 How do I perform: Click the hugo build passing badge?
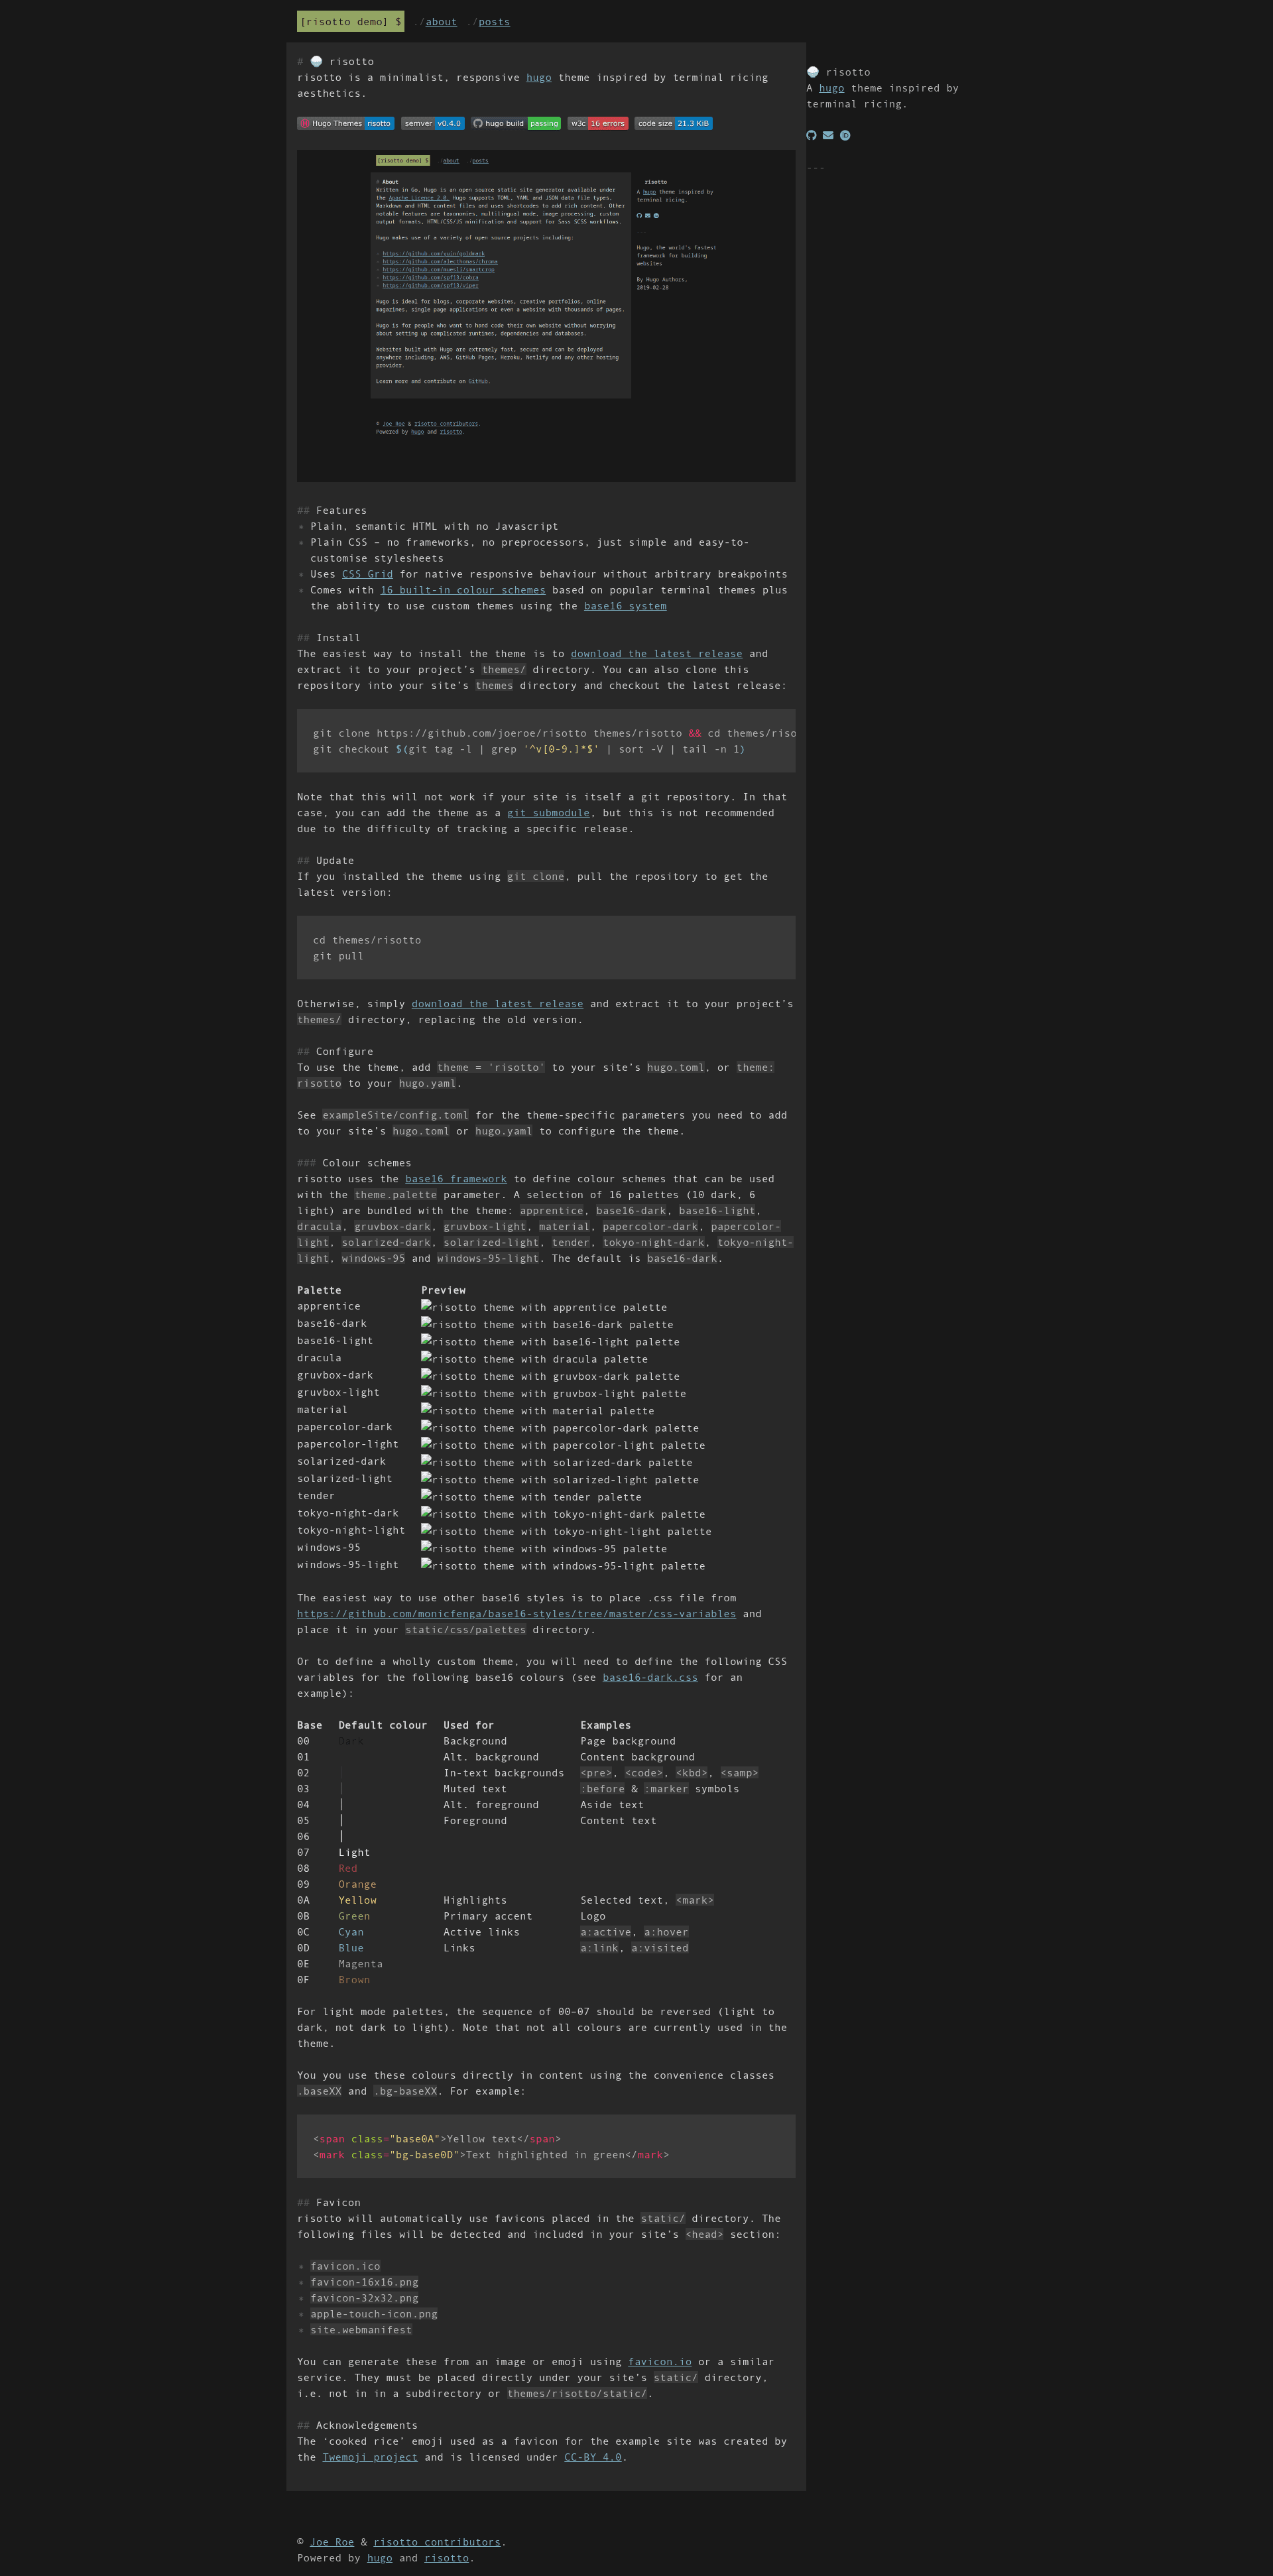pos(516,124)
